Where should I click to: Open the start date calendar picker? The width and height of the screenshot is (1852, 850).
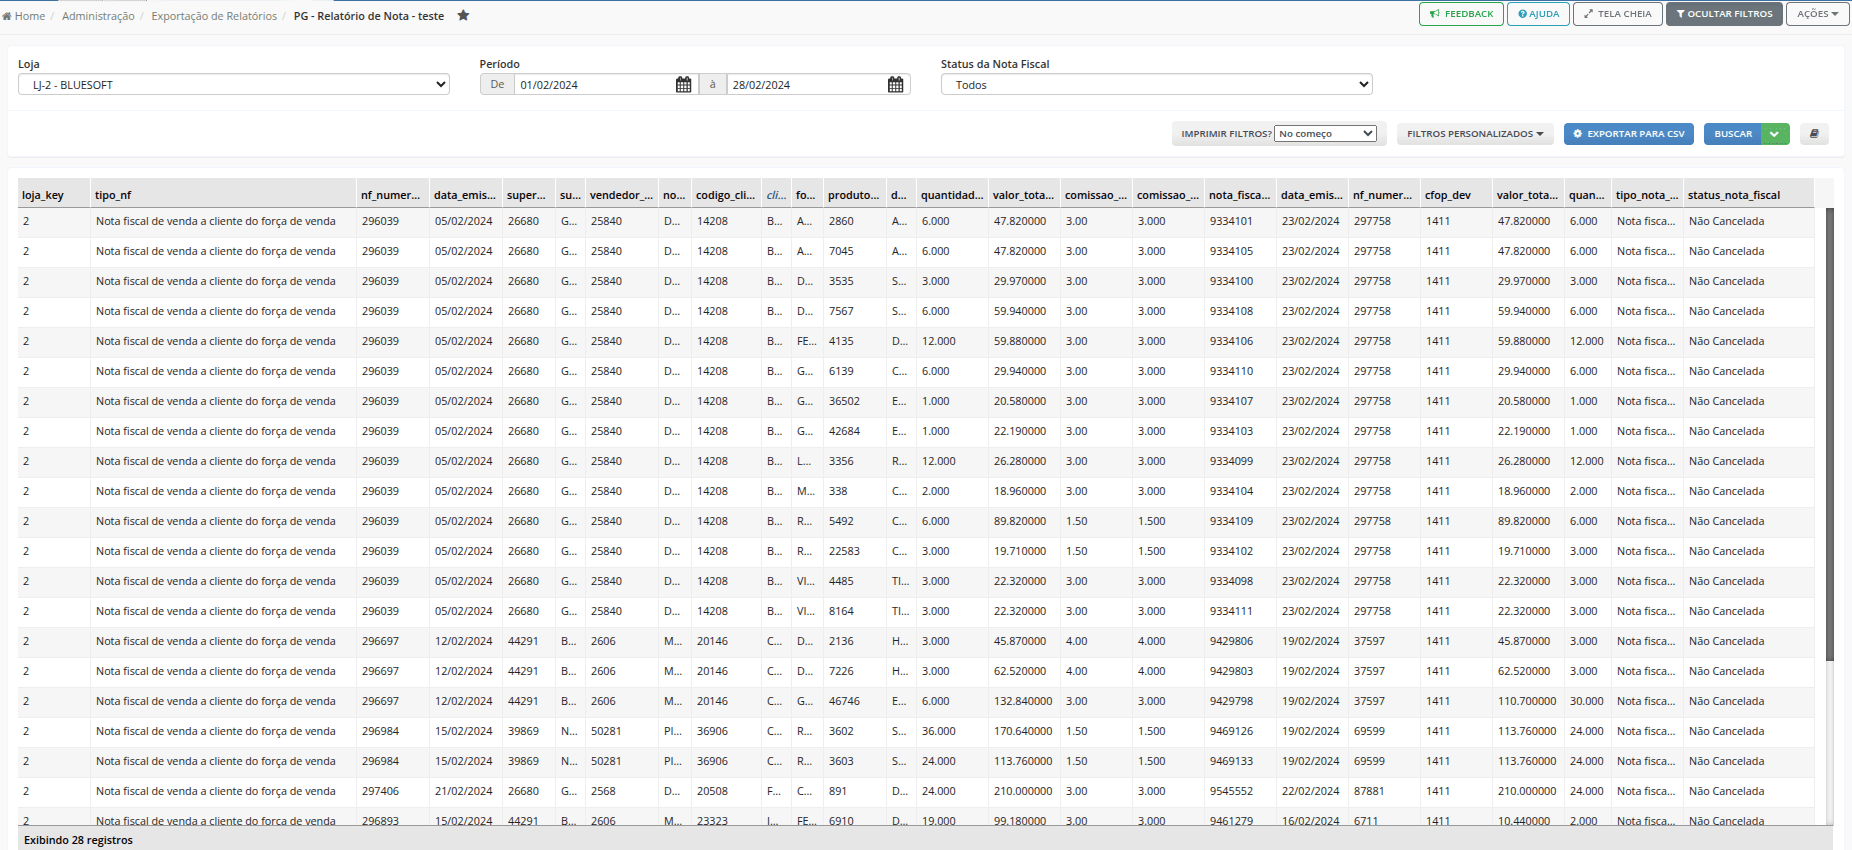tap(683, 85)
